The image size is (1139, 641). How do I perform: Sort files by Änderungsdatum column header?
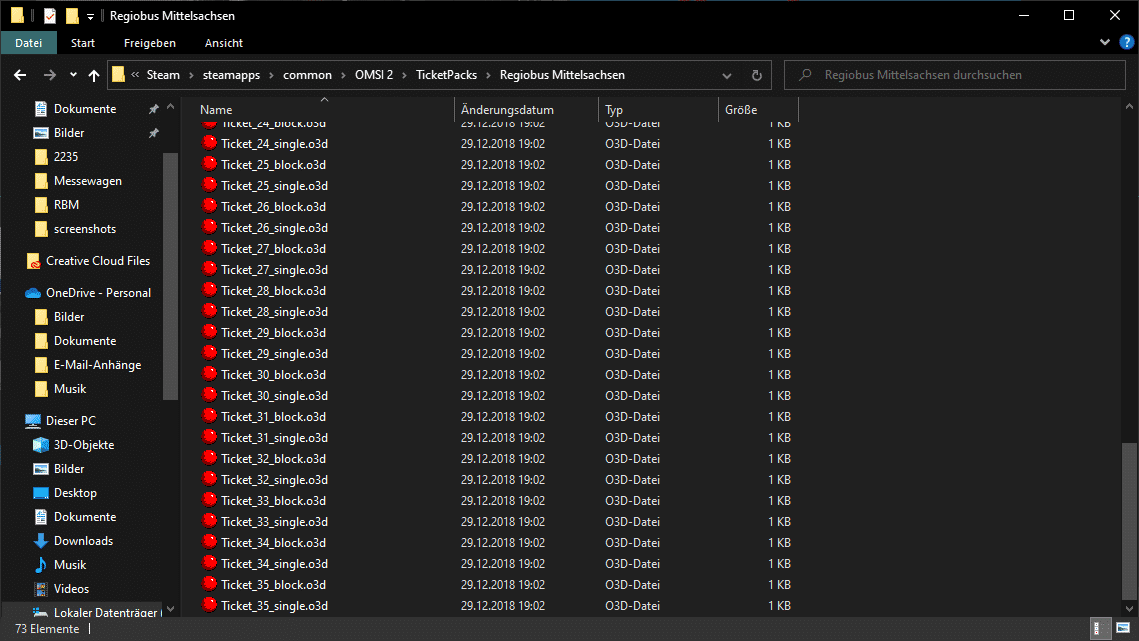tap(507, 110)
